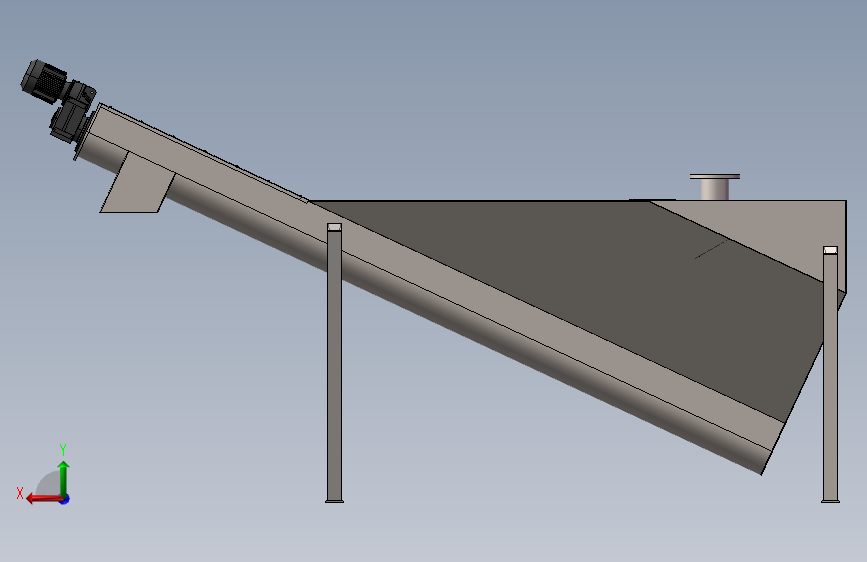The height and width of the screenshot is (562, 867).
Task: Click the 'Y' axis label
Action: click(63, 449)
